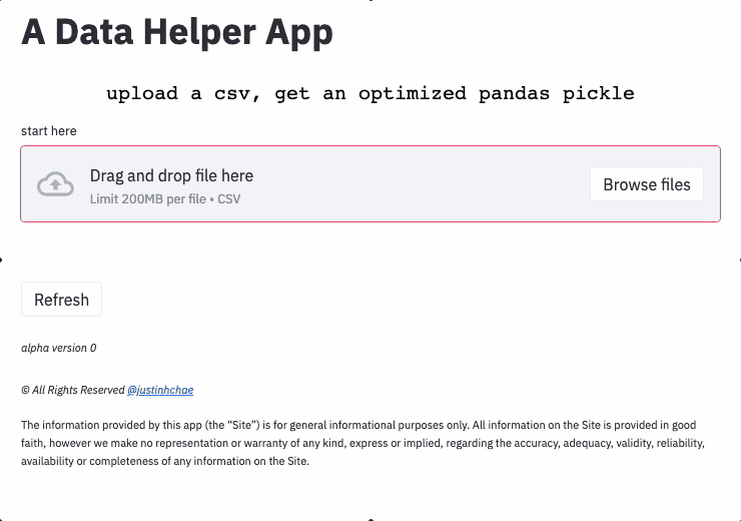The height and width of the screenshot is (521, 741).
Task: Click the top center handle dot
Action: click(371, 1)
